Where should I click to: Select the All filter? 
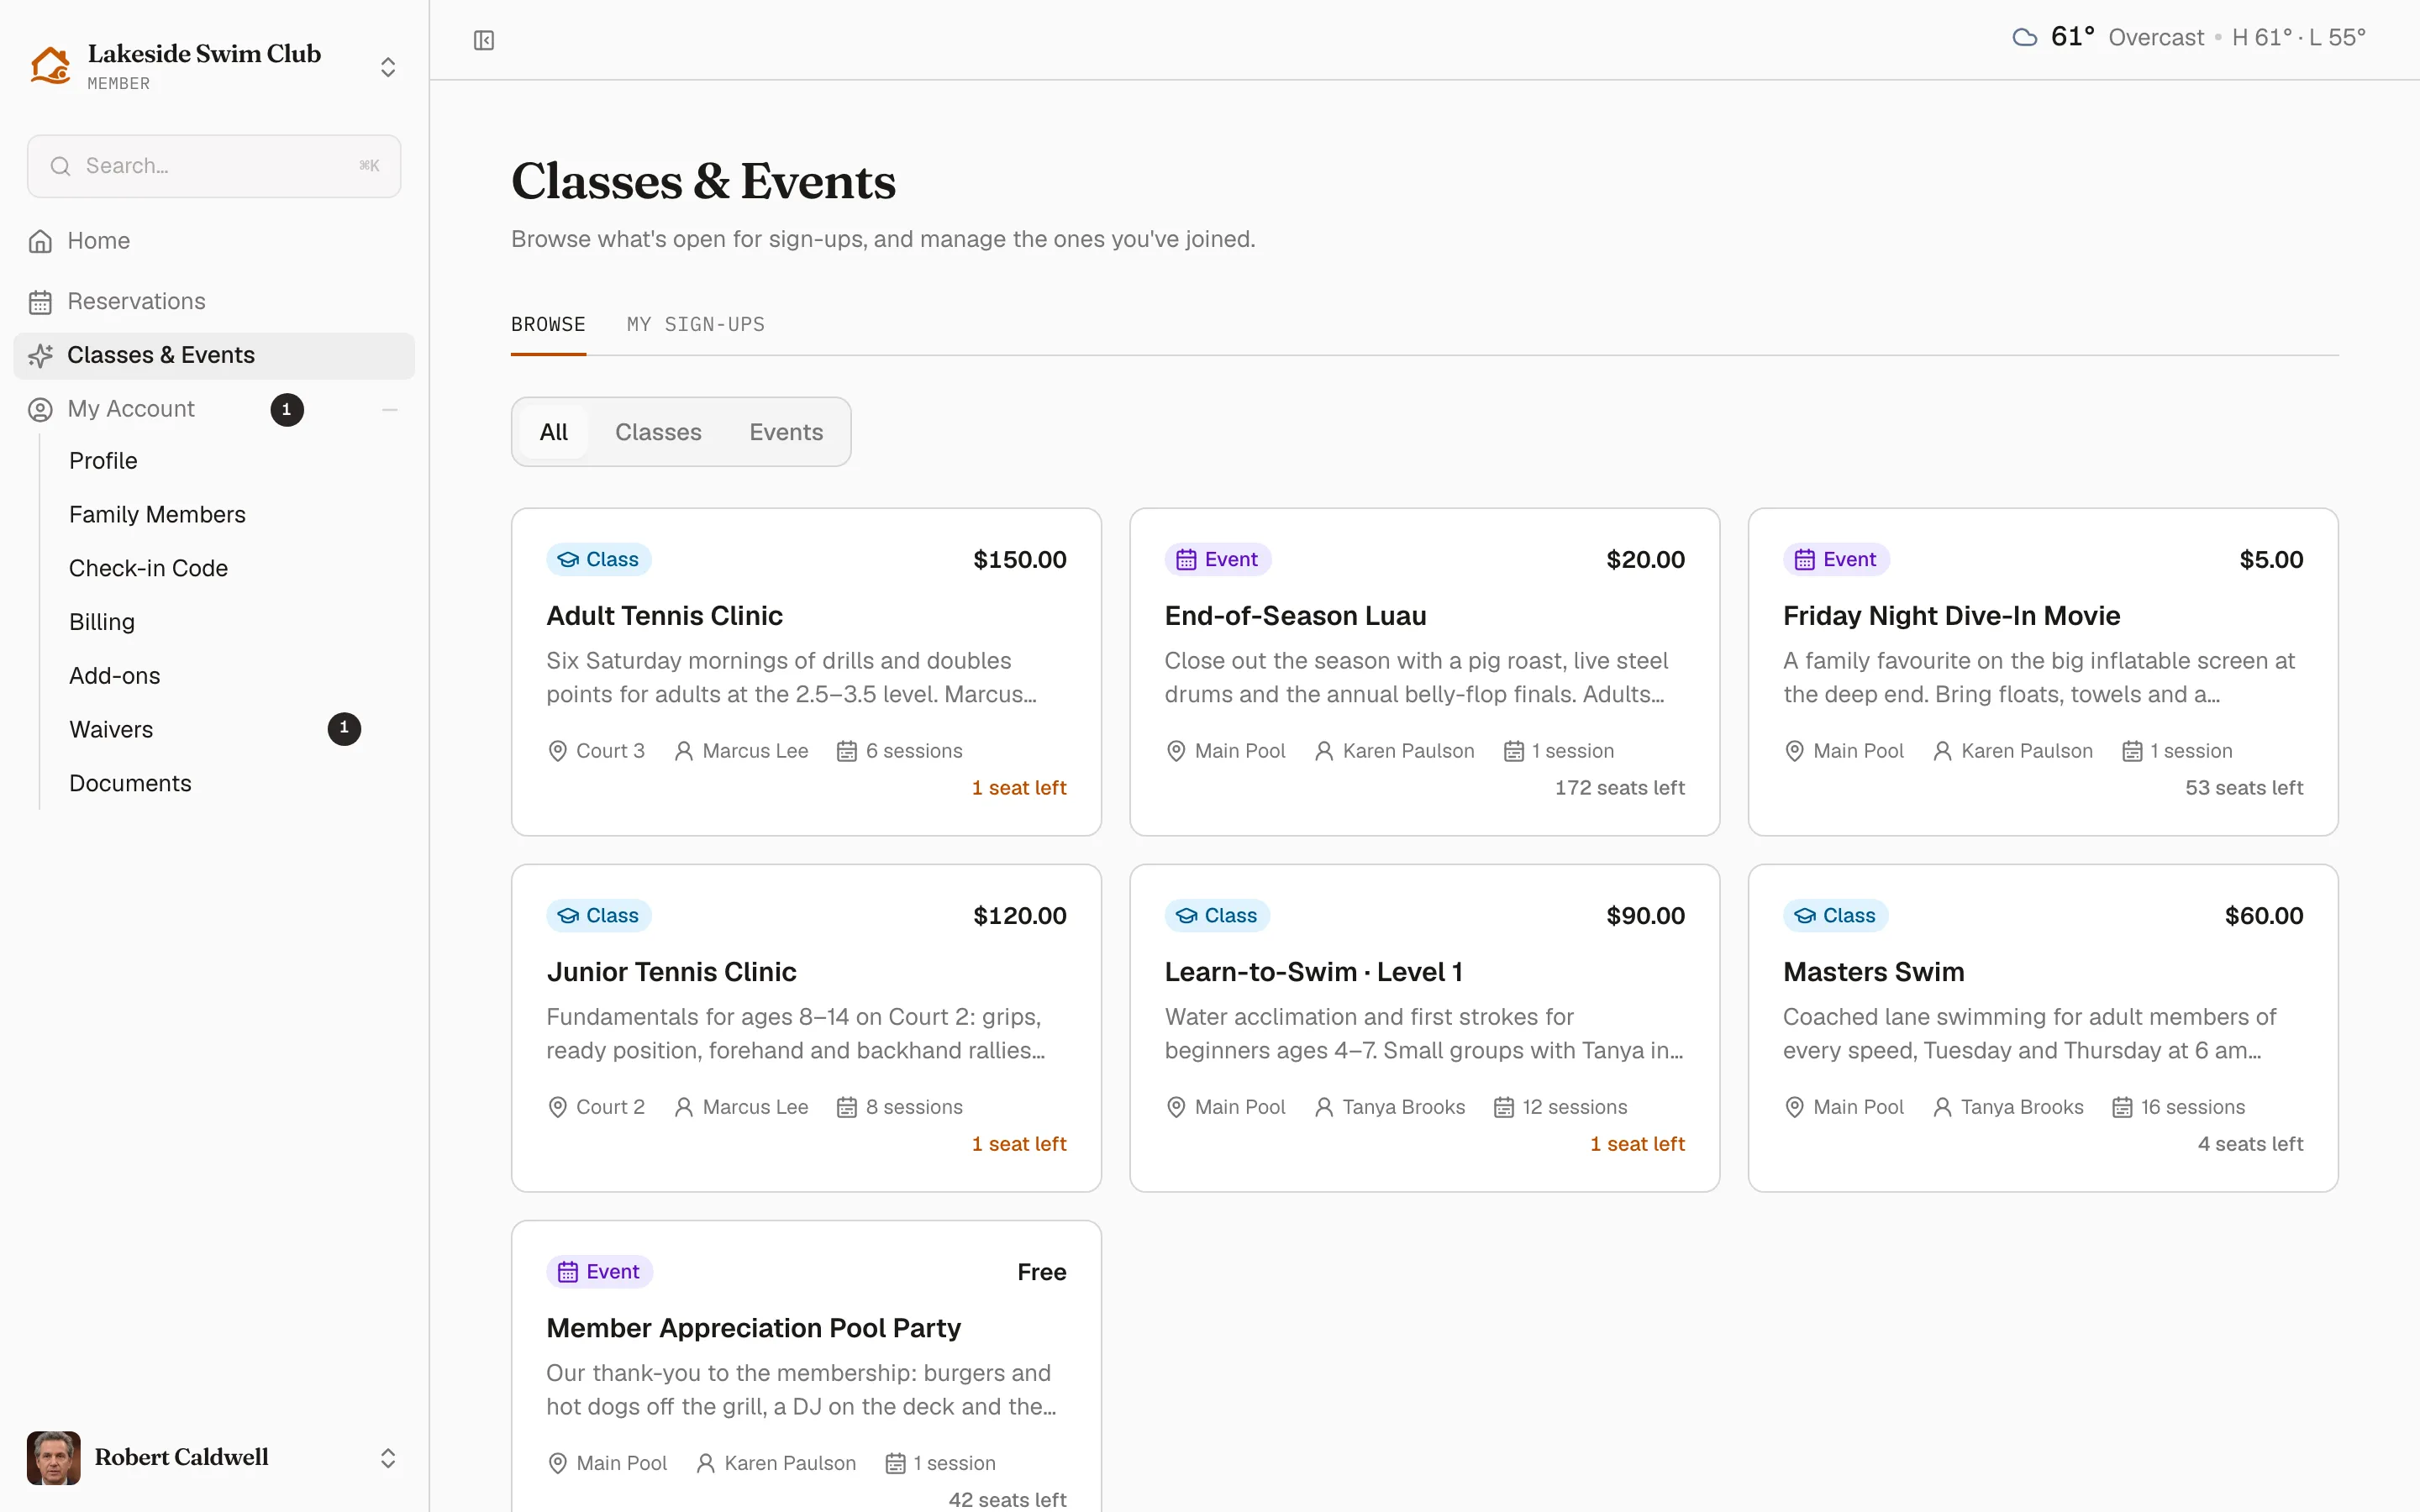point(554,432)
